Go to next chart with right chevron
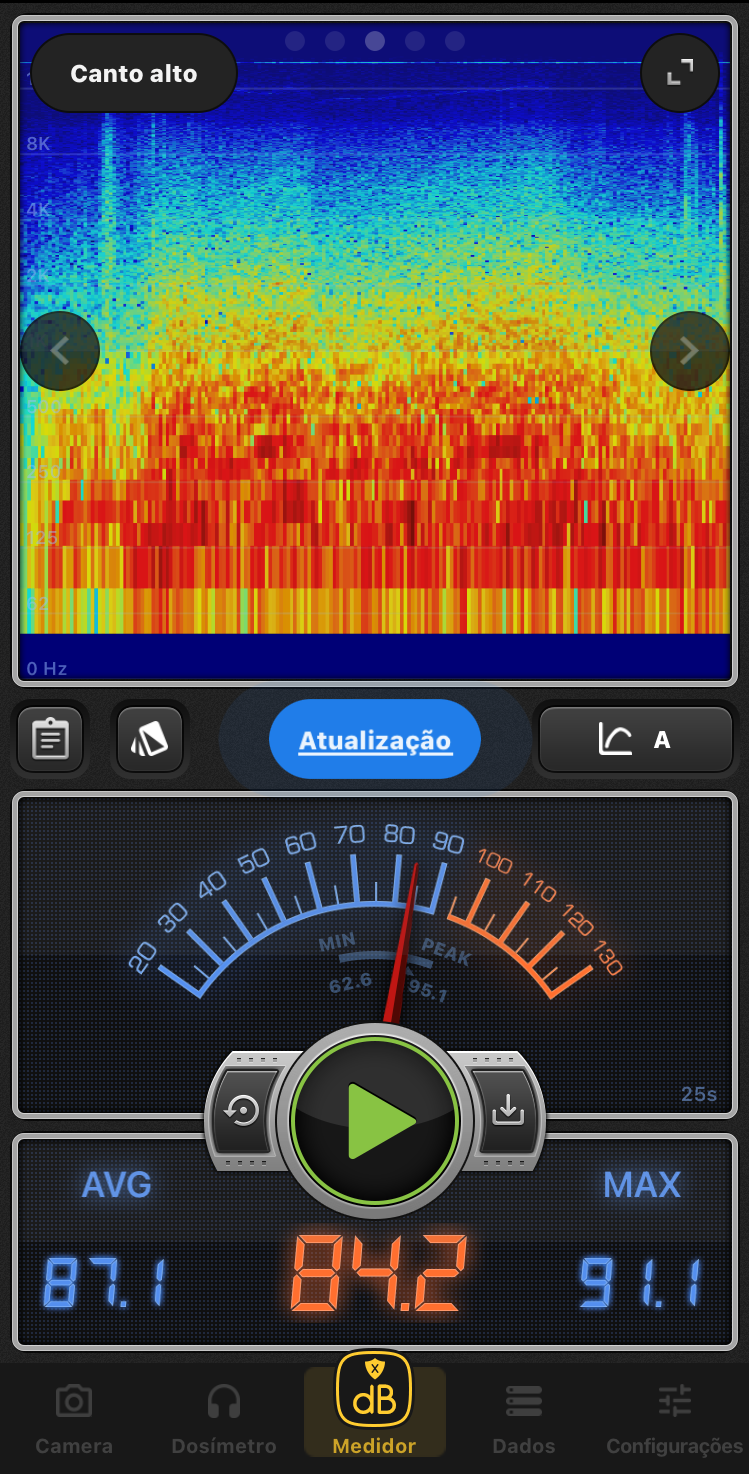Viewport: 749px width, 1474px height. click(689, 350)
